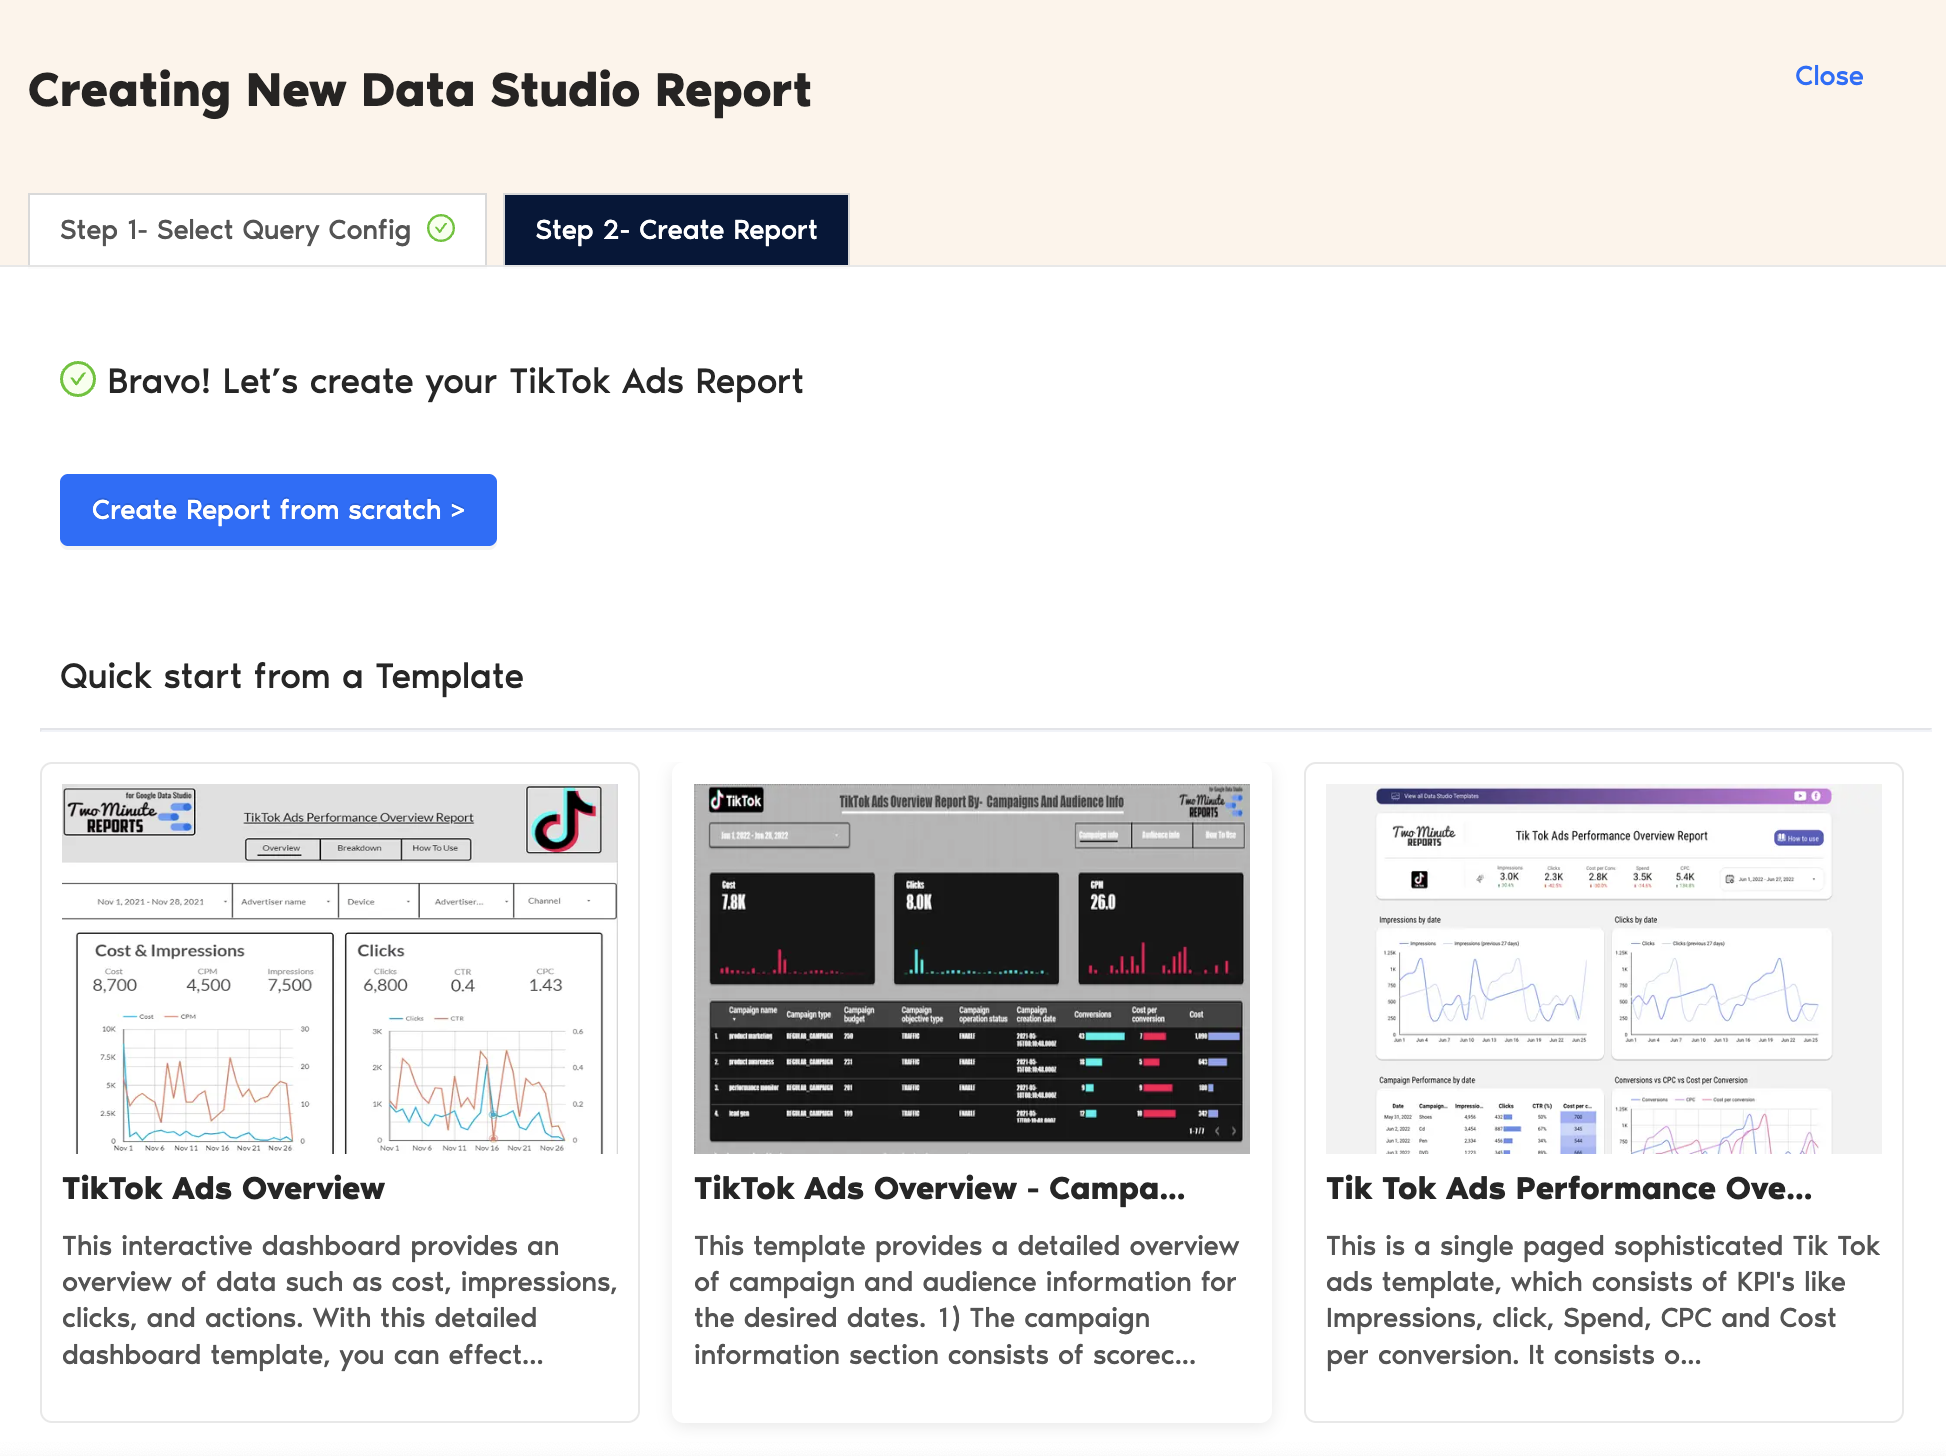Click description starting "This template provides a detailed"

click(967, 1300)
